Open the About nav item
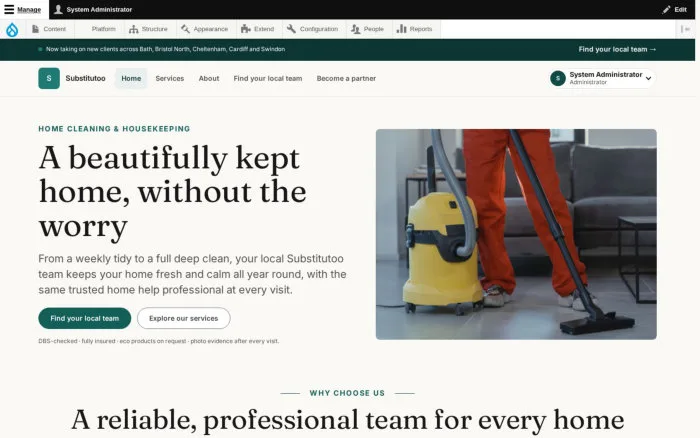700x438 pixels. coord(209,78)
